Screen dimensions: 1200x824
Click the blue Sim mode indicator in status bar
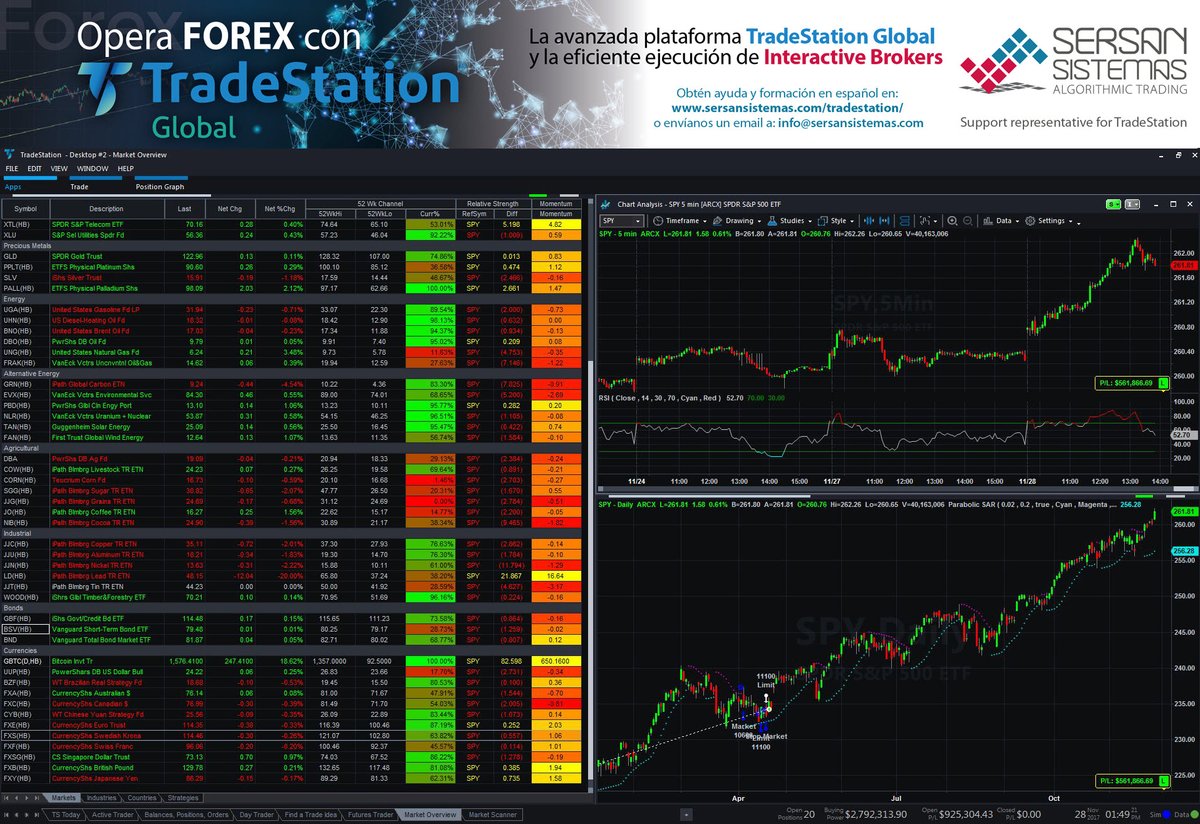pyautogui.click(x=1166, y=814)
